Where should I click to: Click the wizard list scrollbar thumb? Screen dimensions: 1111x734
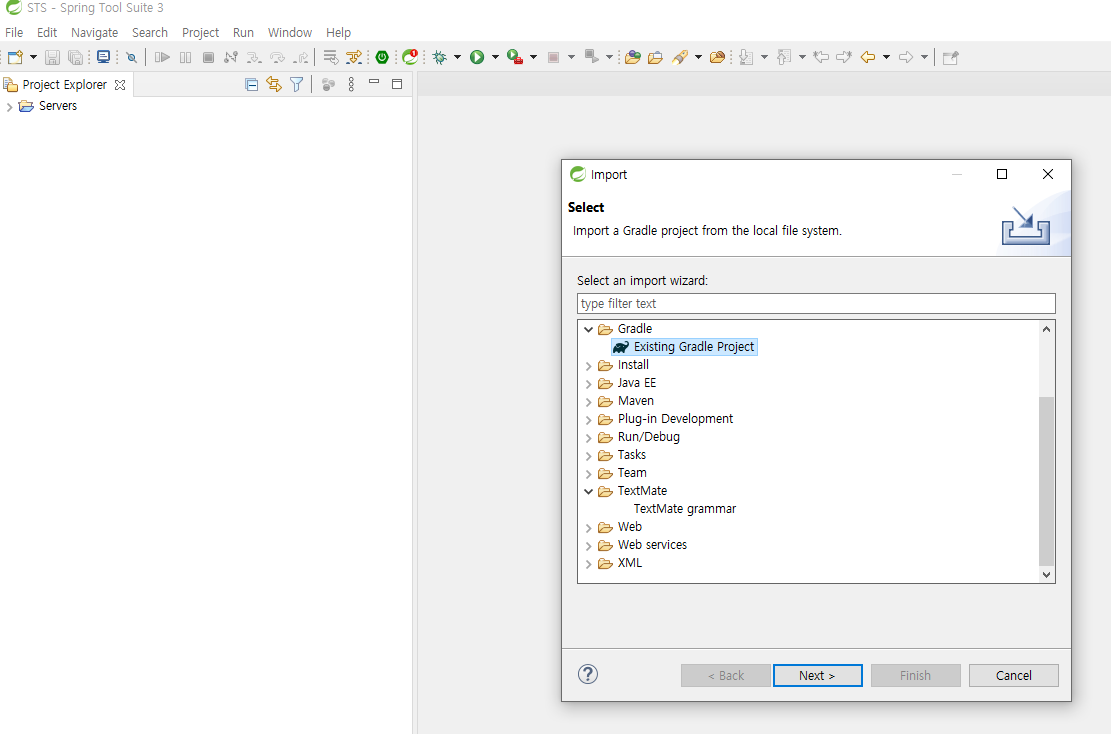tap(1047, 481)
